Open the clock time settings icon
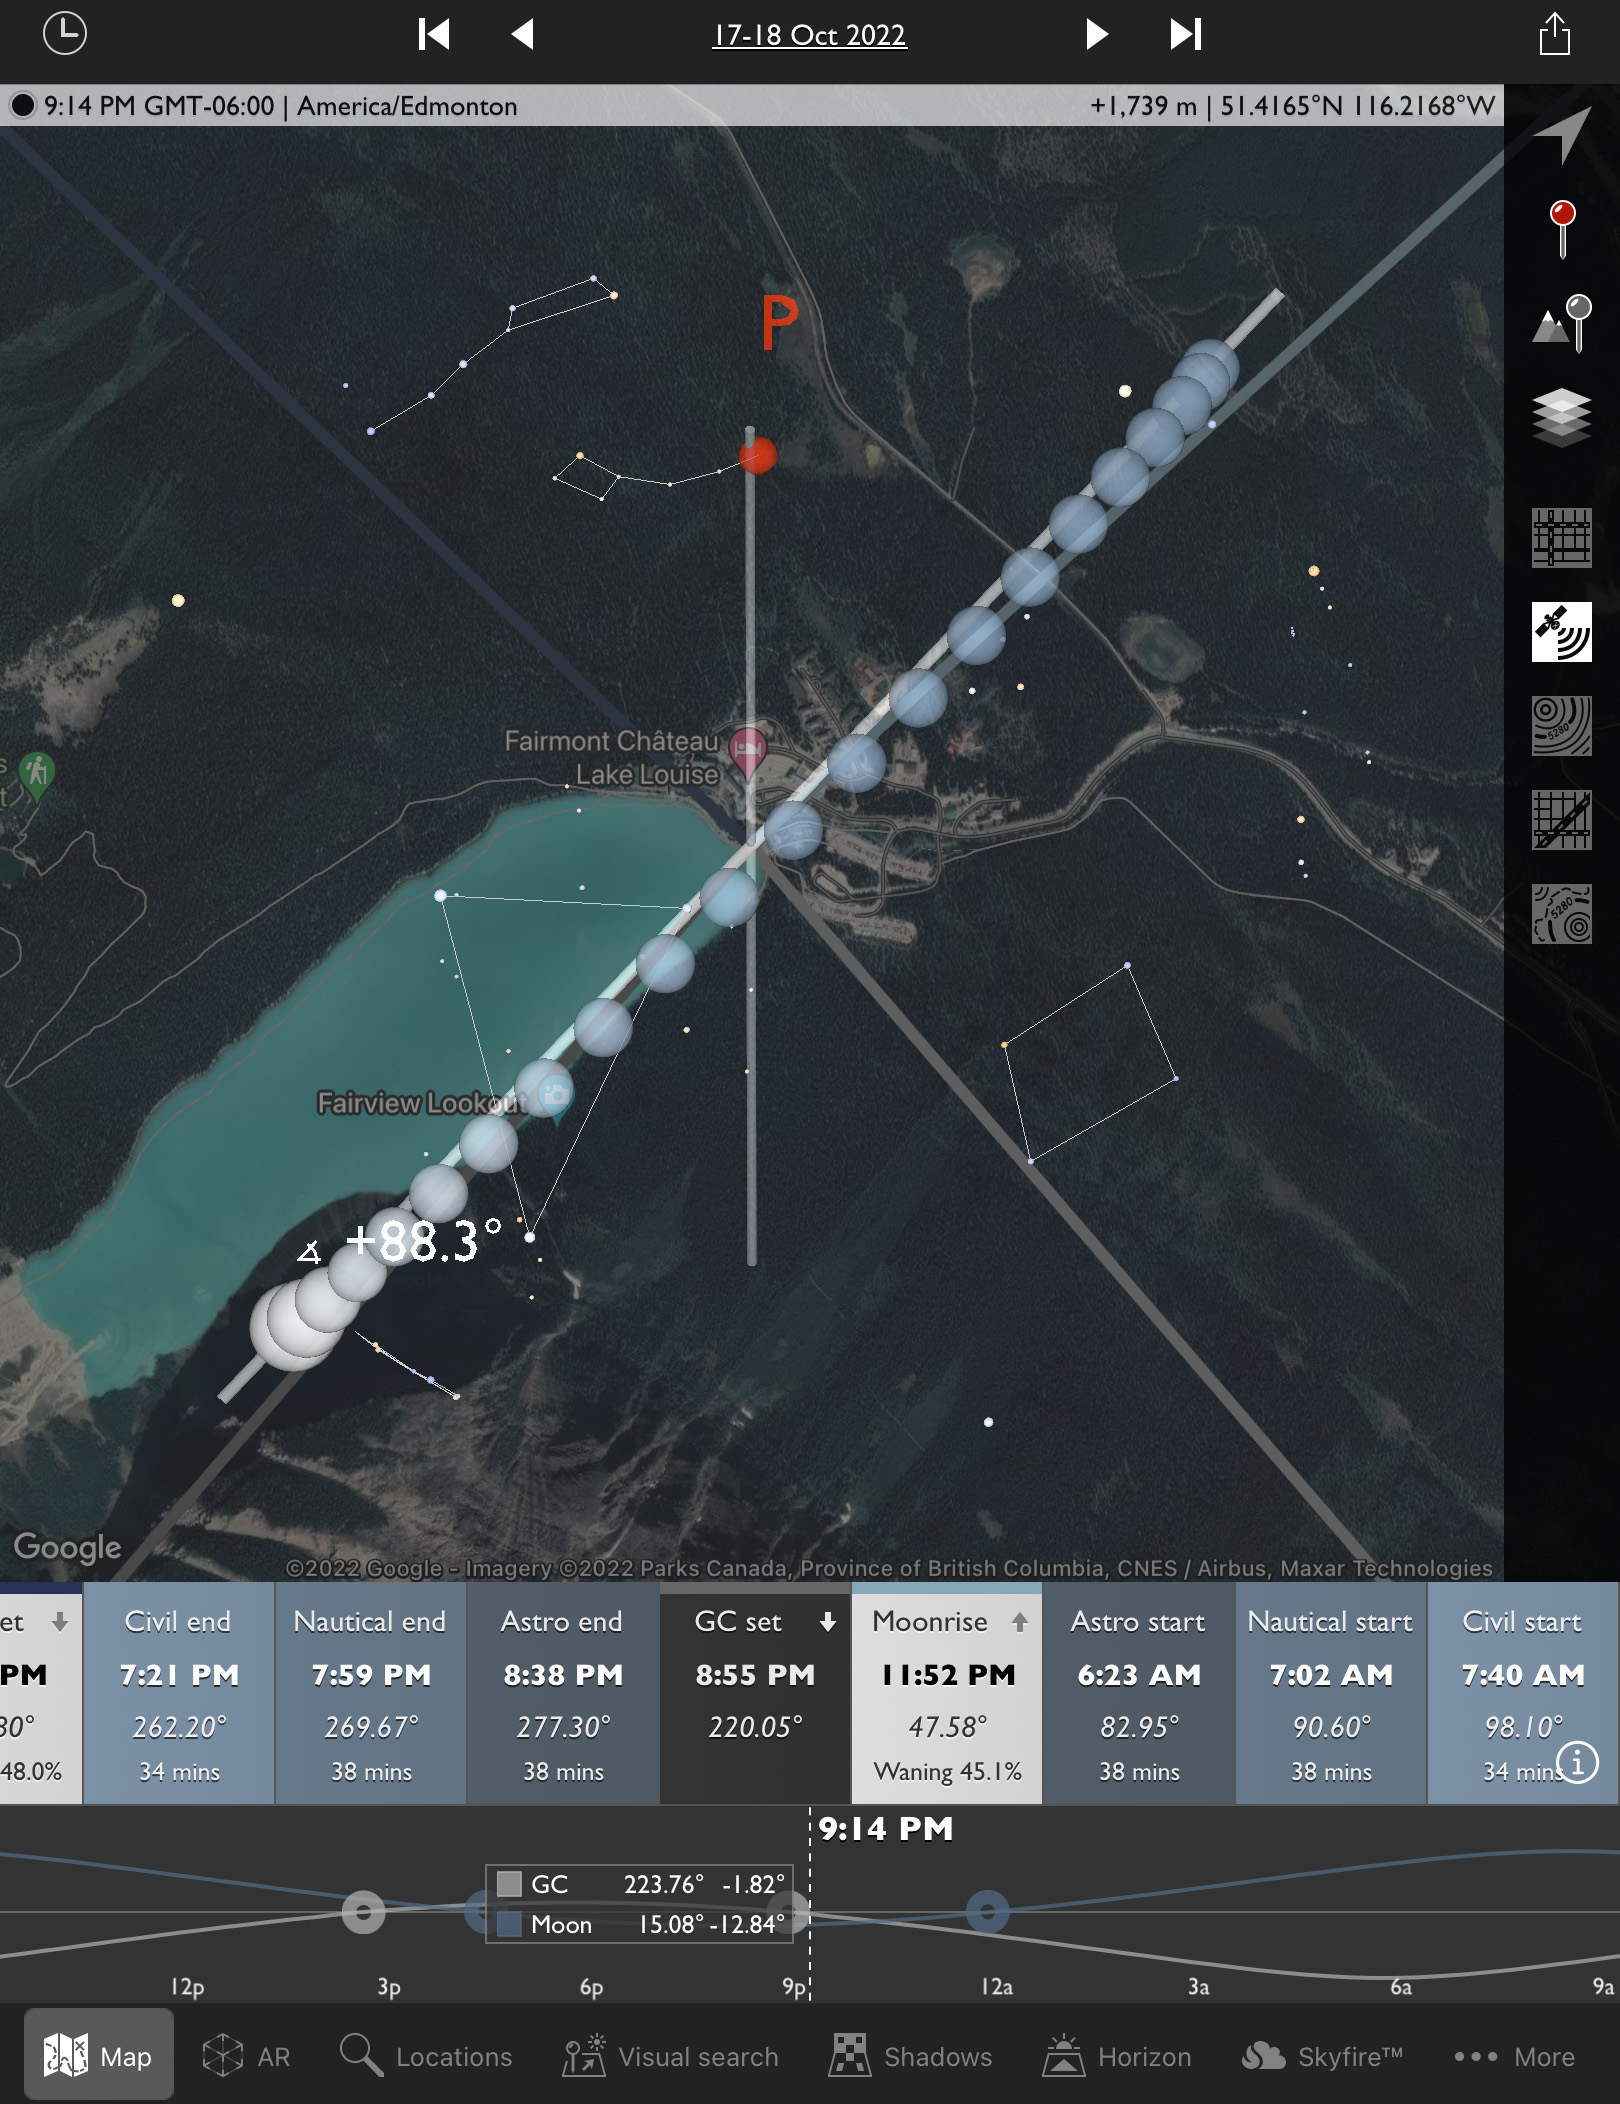This screenshot has width=1620, height=2104. 65,34
